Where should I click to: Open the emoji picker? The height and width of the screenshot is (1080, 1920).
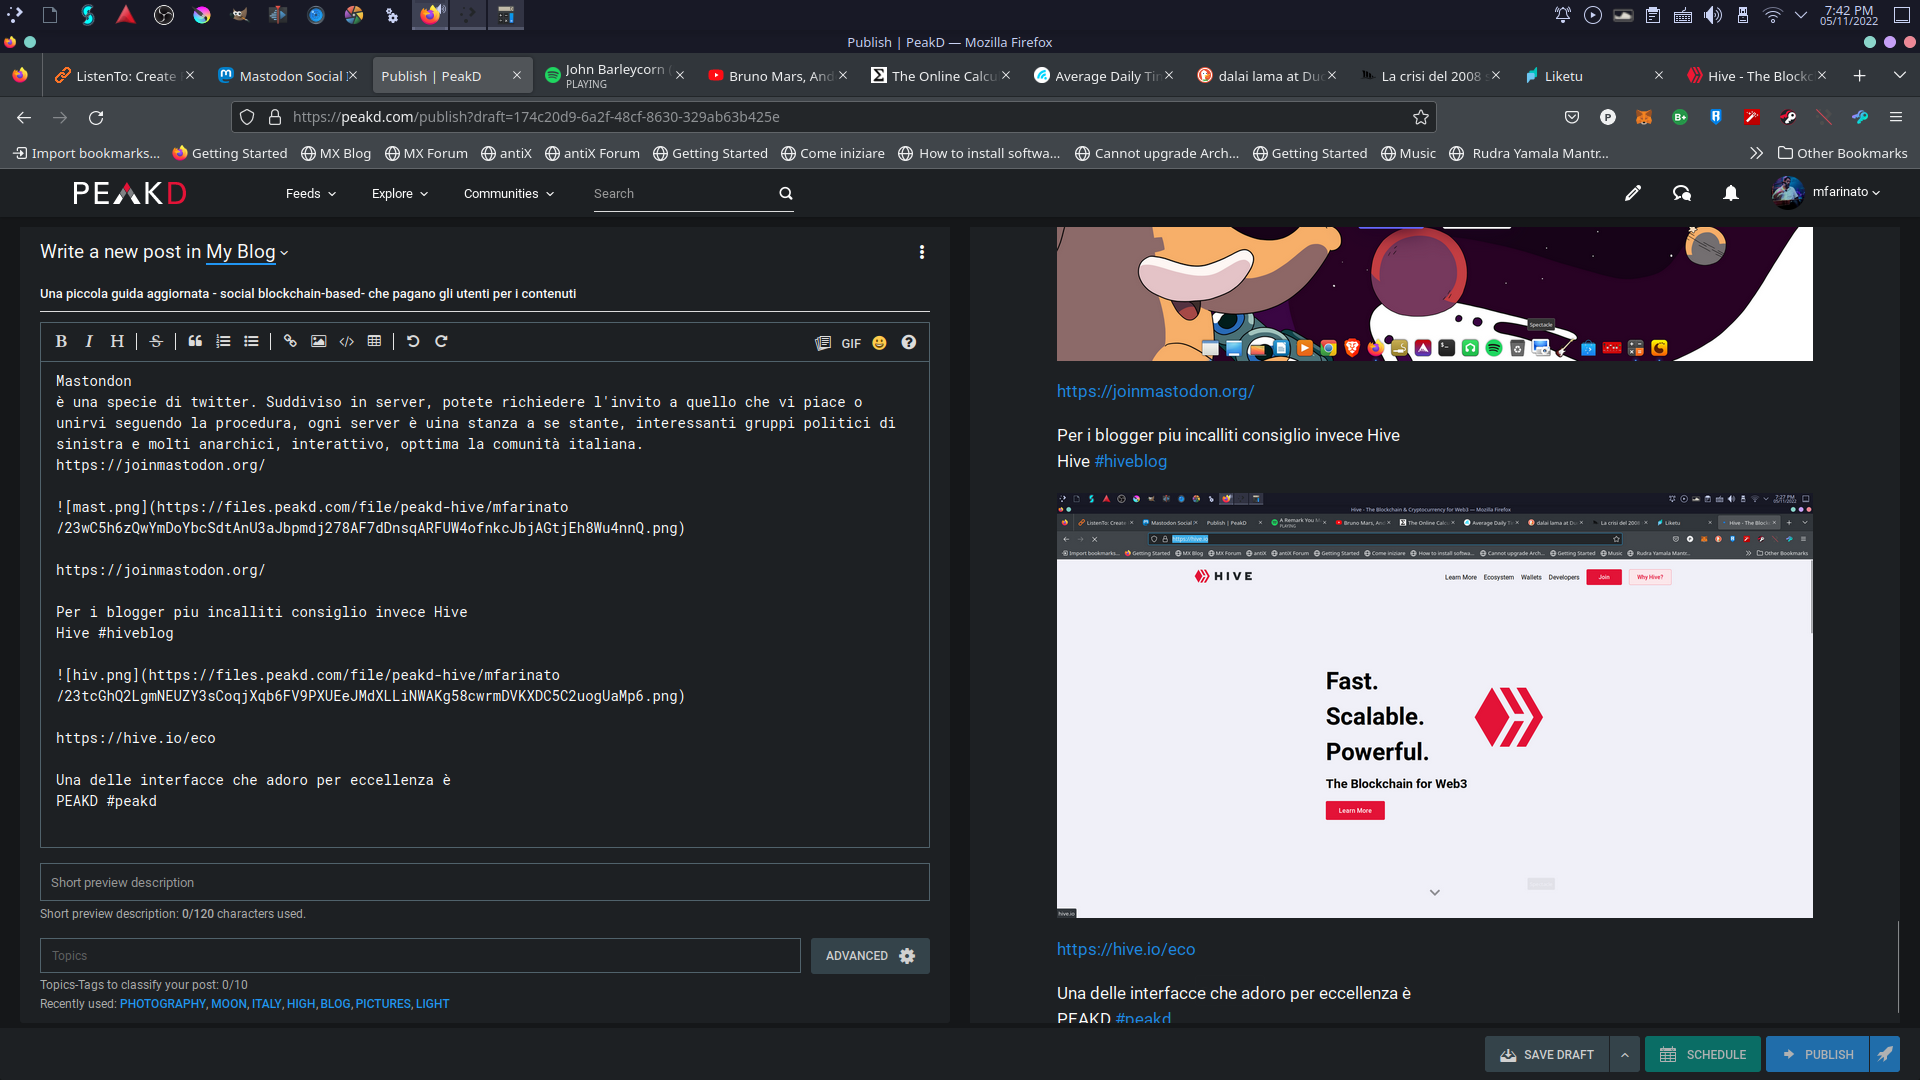(x=879, y=343)
